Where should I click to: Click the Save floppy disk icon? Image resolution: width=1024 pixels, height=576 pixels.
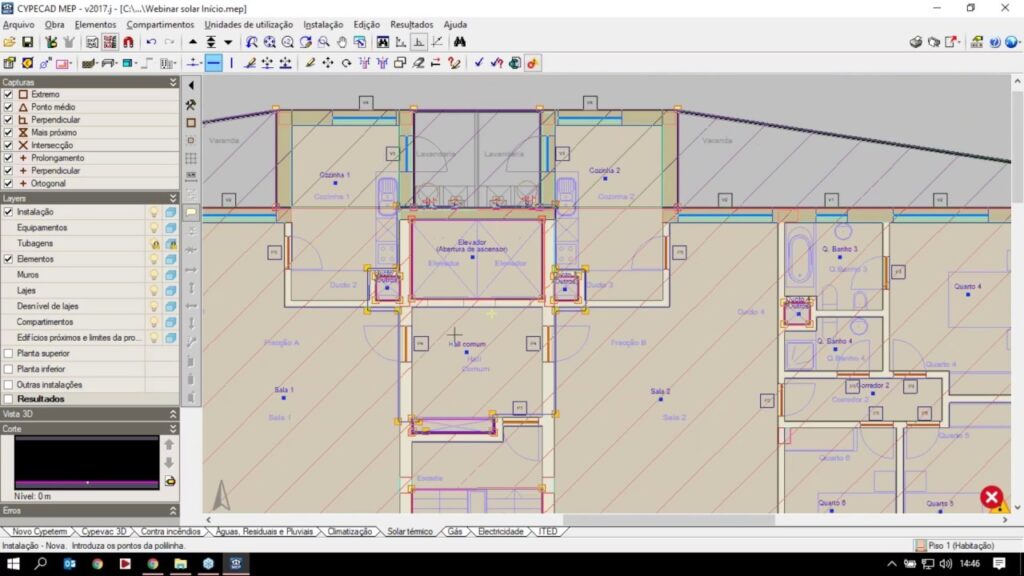pyautogui.click(x=28, y=42)
